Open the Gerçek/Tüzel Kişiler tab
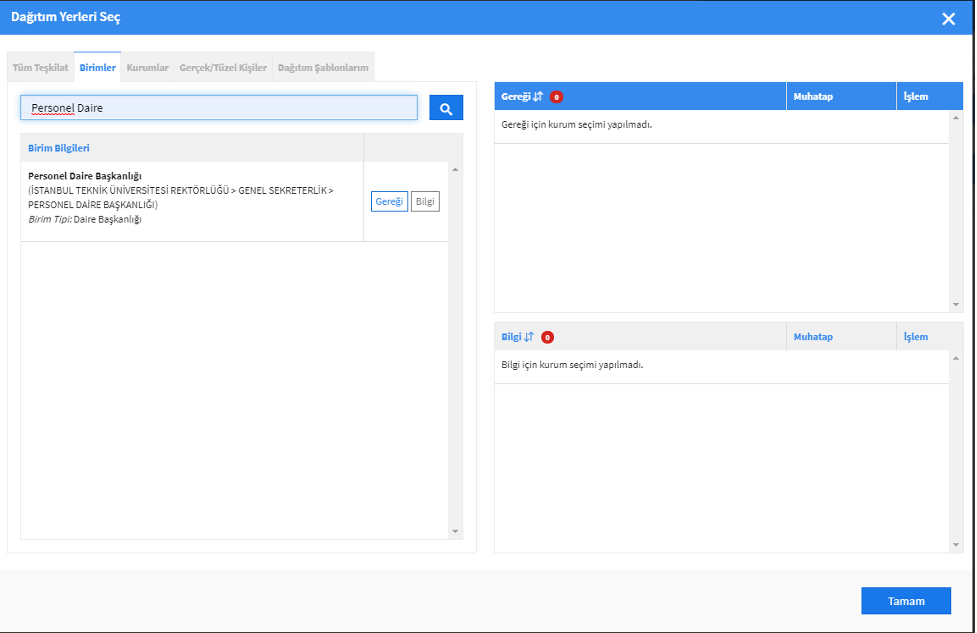Screen dimensions: 977x633 (x=223, y=67)
